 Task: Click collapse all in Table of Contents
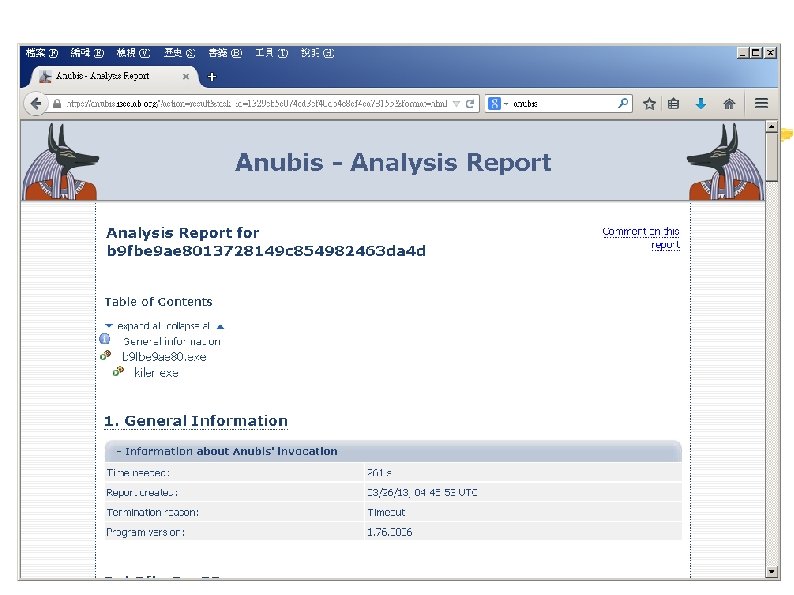click(x=187, y=326)
